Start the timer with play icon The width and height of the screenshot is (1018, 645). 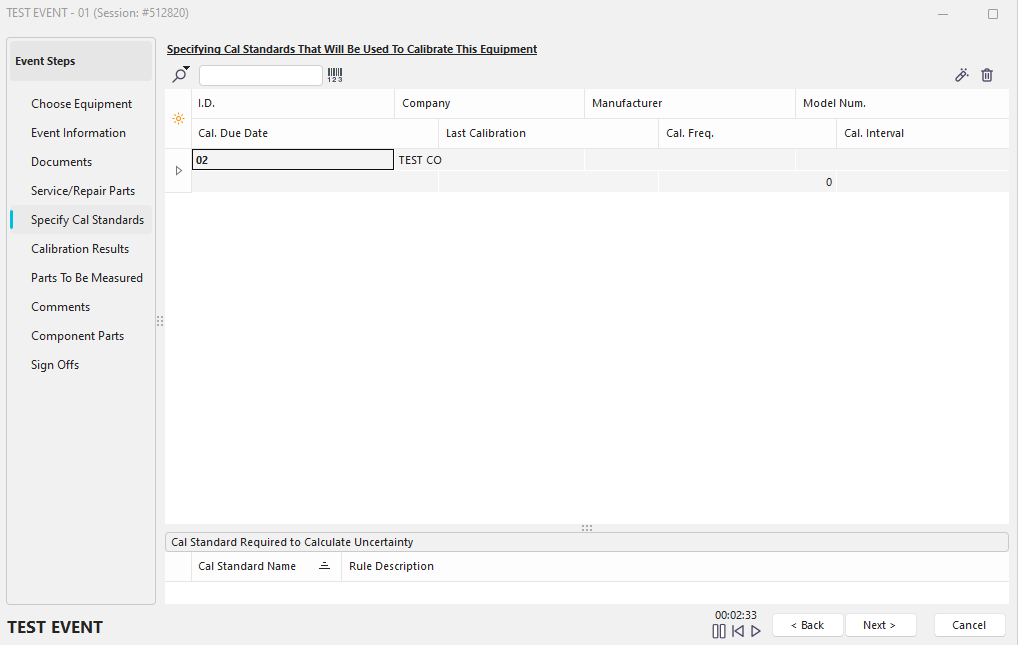coord(756,631)
